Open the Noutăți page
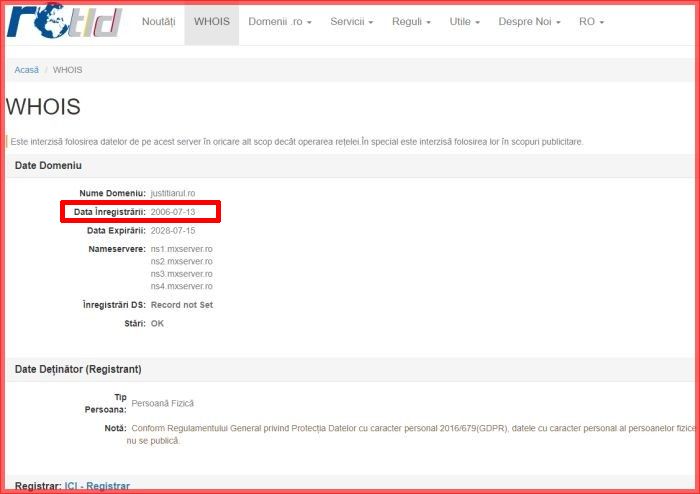 click(158, 21)
